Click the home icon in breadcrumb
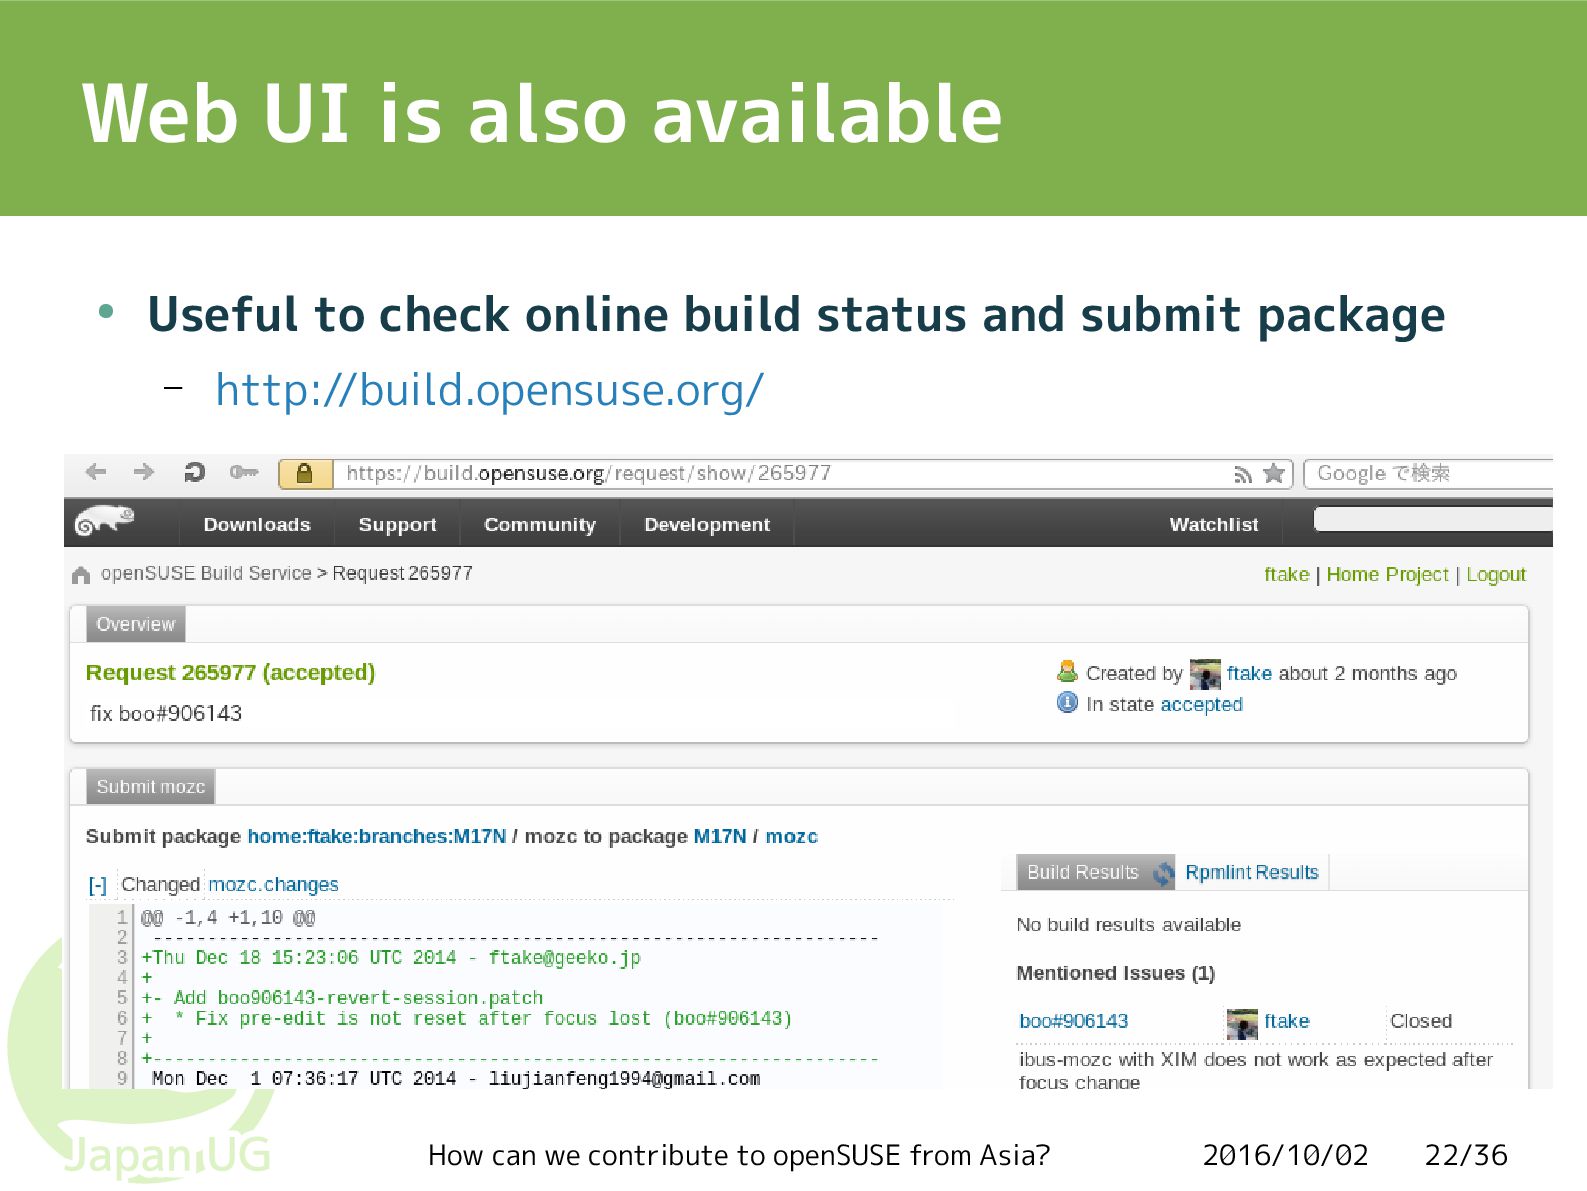Image resolution: width=1587 pixels, height=1191 pixels. (x=81, y=575)
